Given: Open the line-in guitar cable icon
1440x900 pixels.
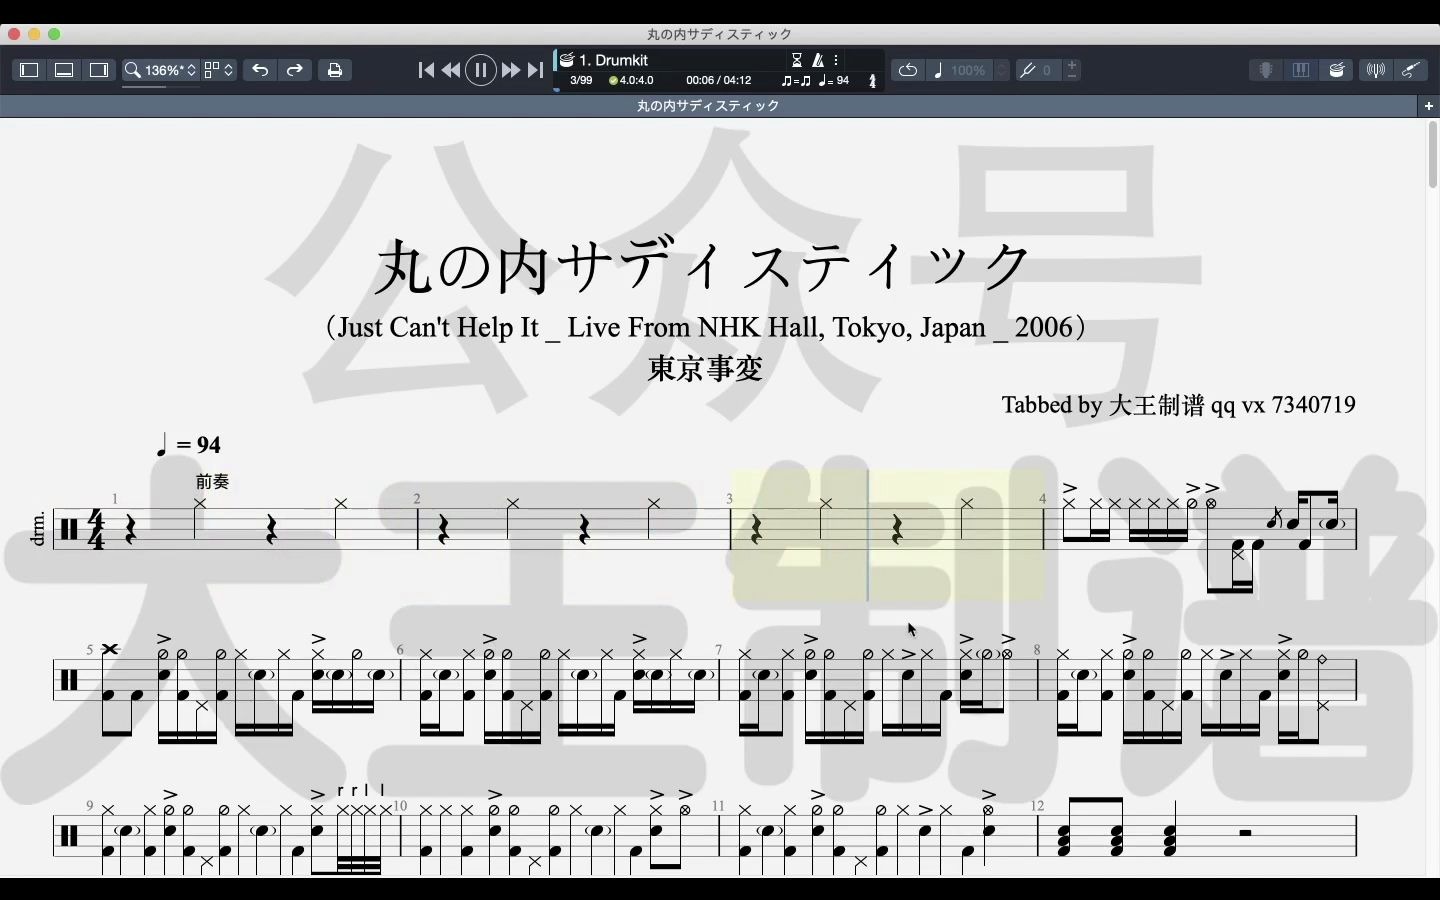Looking at the screenshot, I should (x=1410, y=70).
